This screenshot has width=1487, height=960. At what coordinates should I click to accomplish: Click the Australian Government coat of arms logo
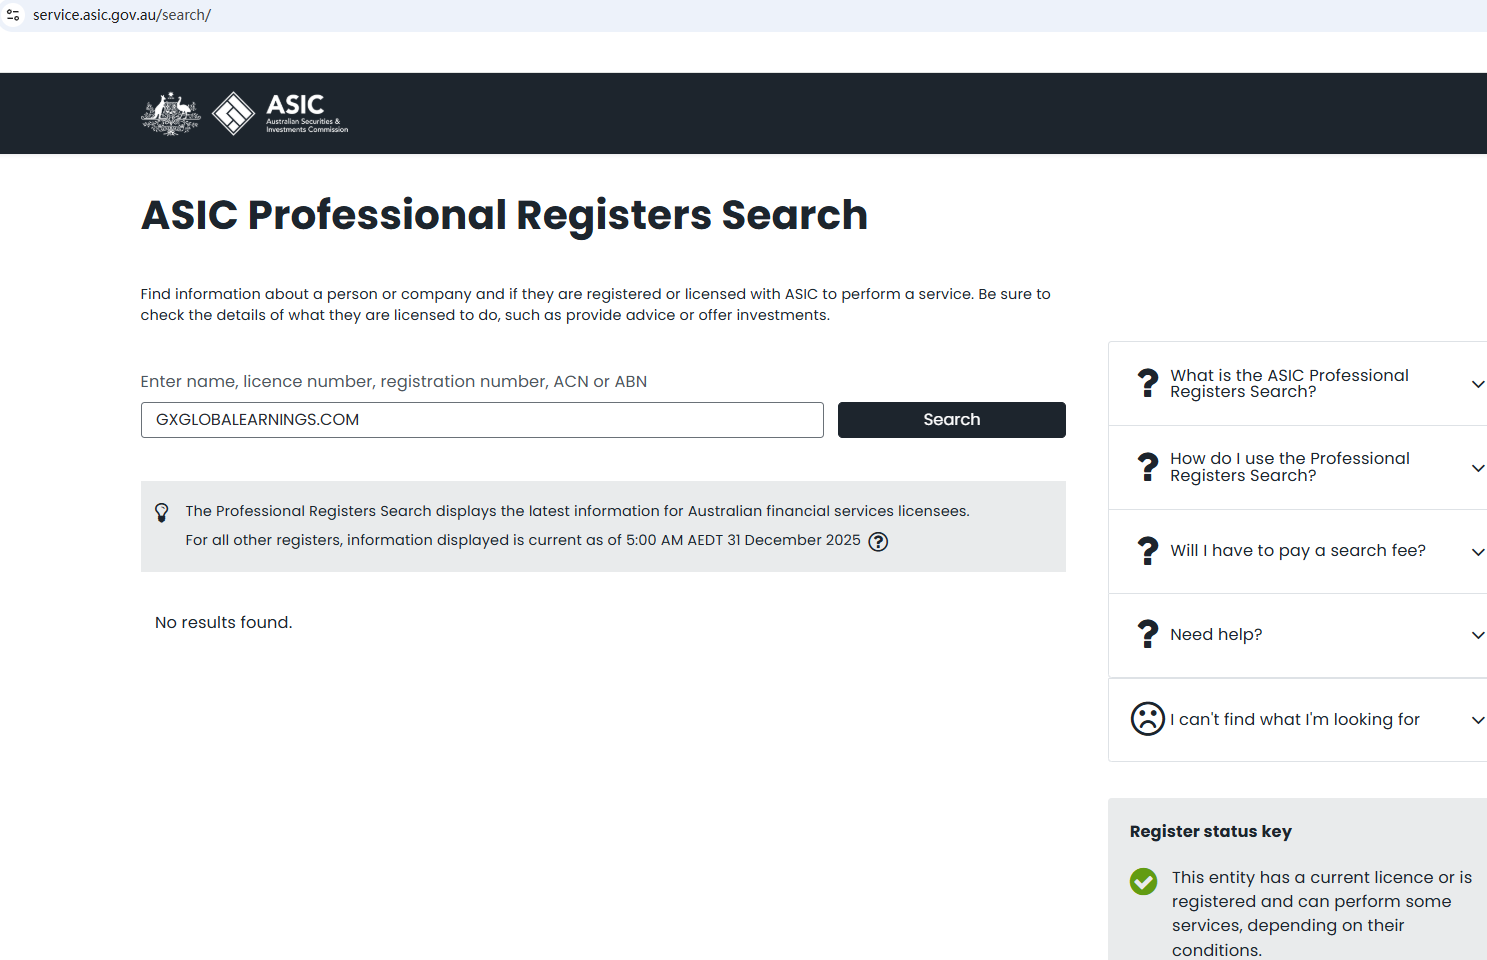[x=171, y=114]
